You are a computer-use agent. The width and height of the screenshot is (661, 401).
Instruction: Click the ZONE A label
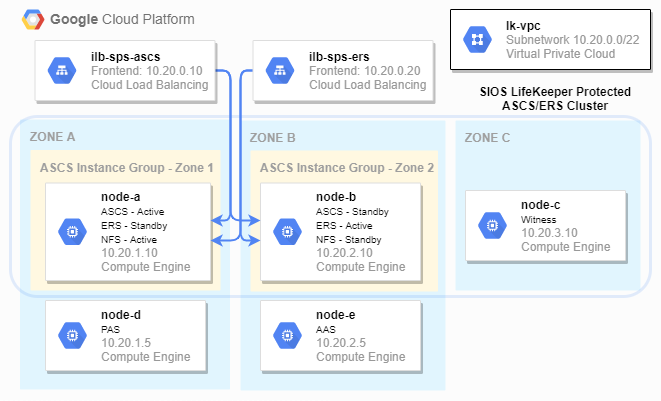pos(53,137)
